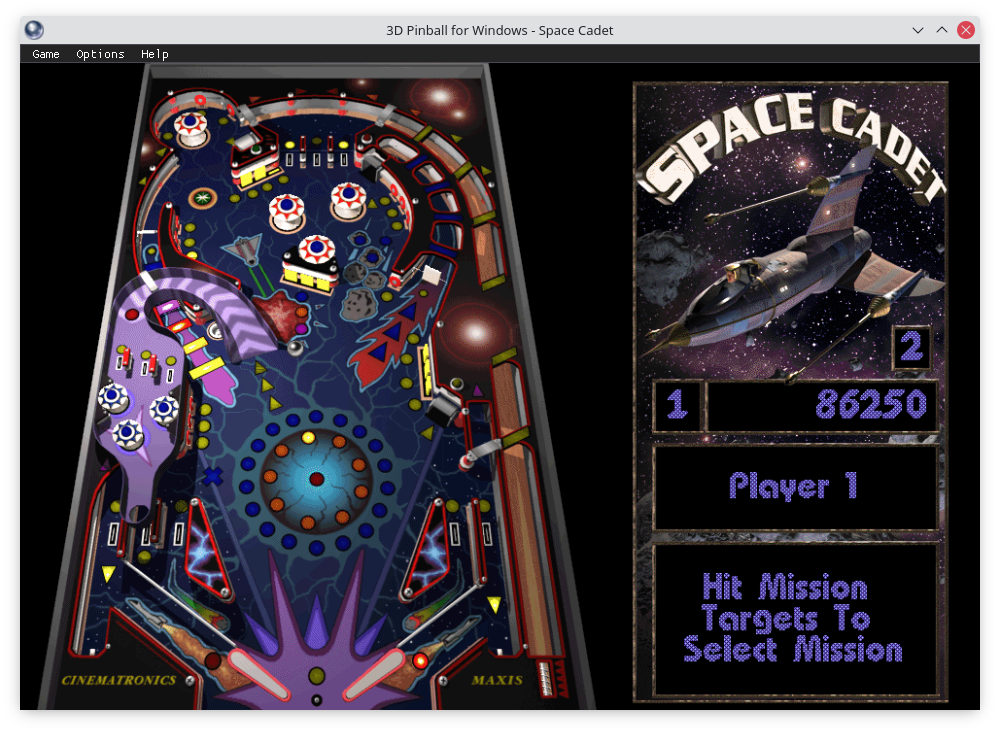Screen dimensions: 1000x734
Task: Click the small grey spaceship graphic
Action: [x=244, y=249]
